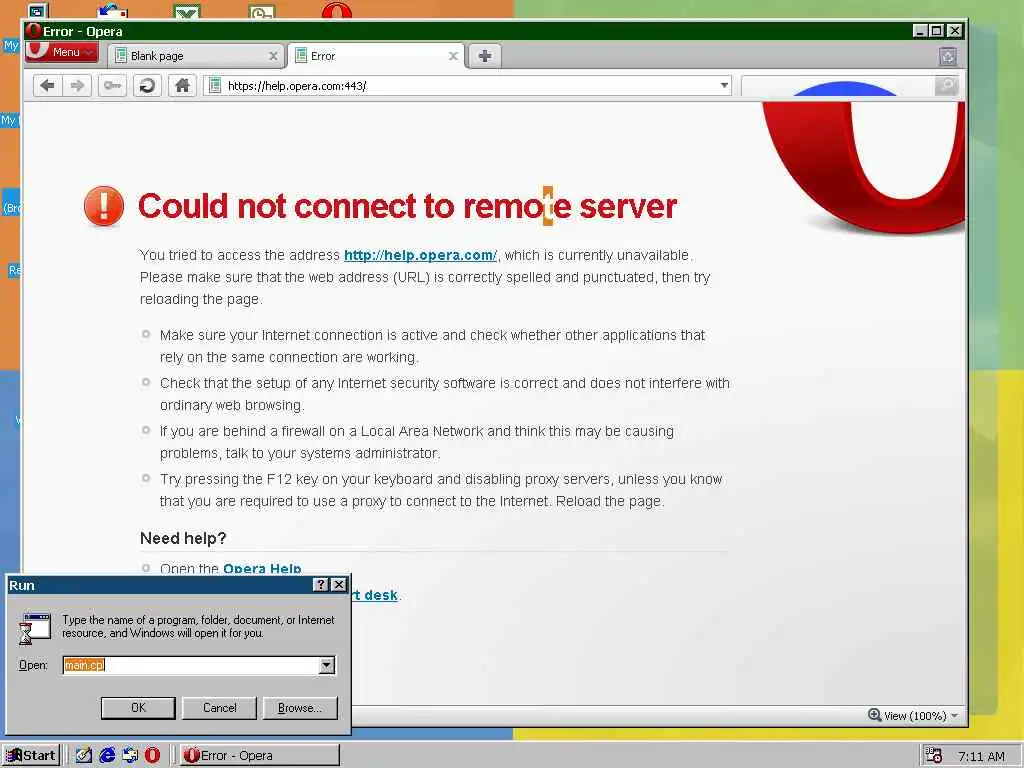Launch Show Desktop from quick launch
Viewport: 1024px width, 768px height.
pos(84,756)
